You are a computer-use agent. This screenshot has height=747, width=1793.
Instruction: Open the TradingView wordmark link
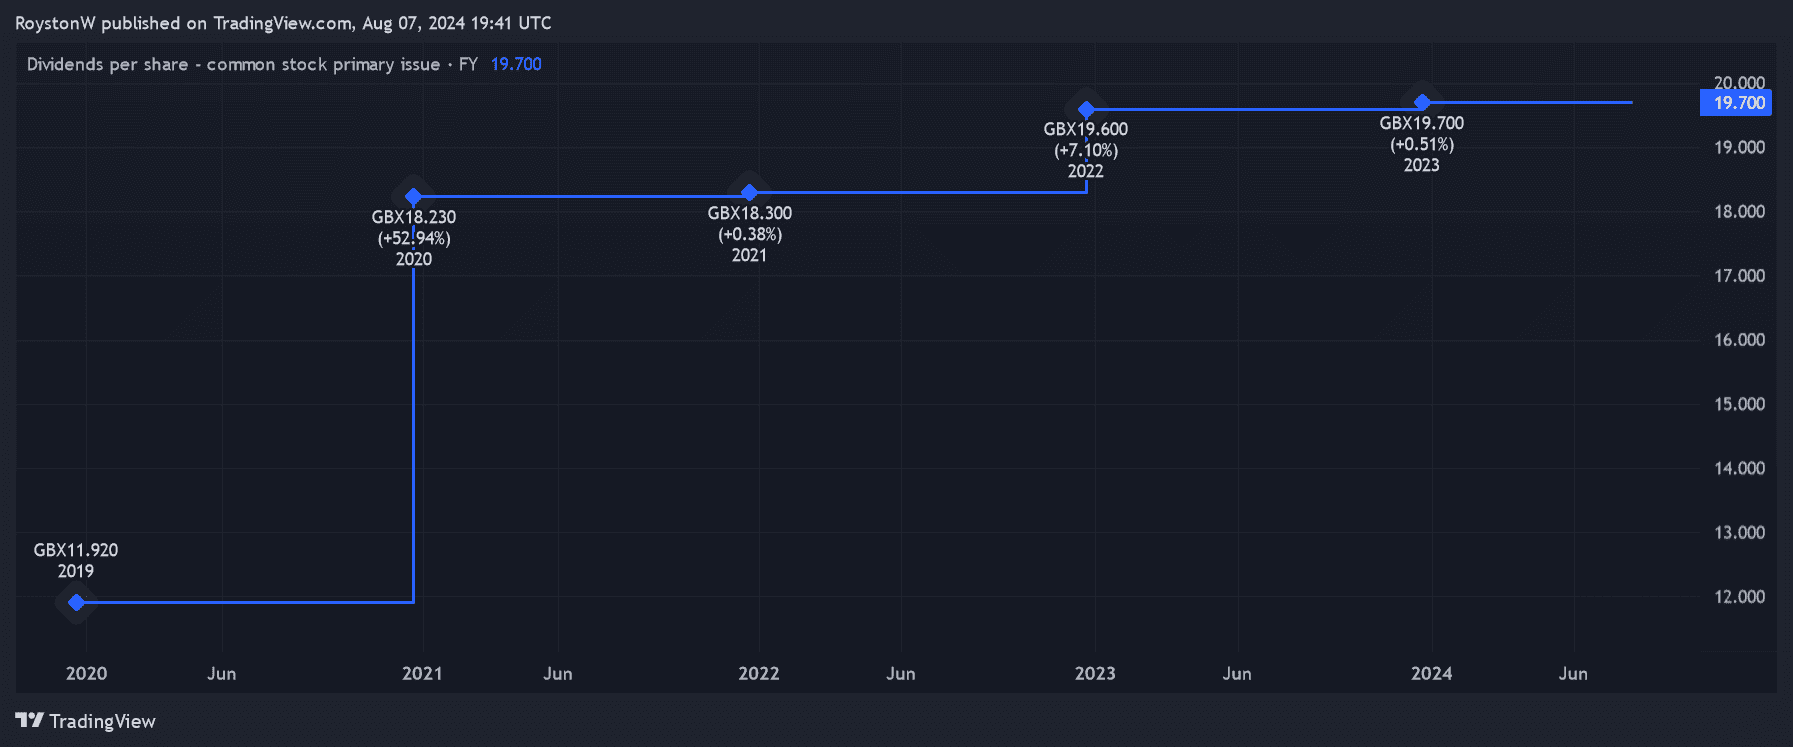click(102, 721)
